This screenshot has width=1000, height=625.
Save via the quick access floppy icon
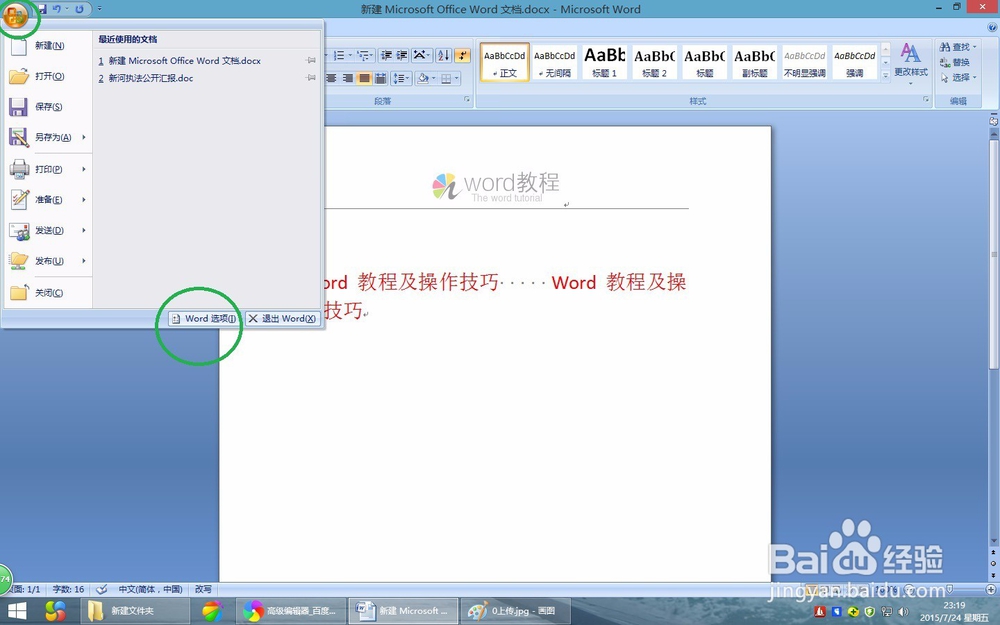tap(42, 9)
